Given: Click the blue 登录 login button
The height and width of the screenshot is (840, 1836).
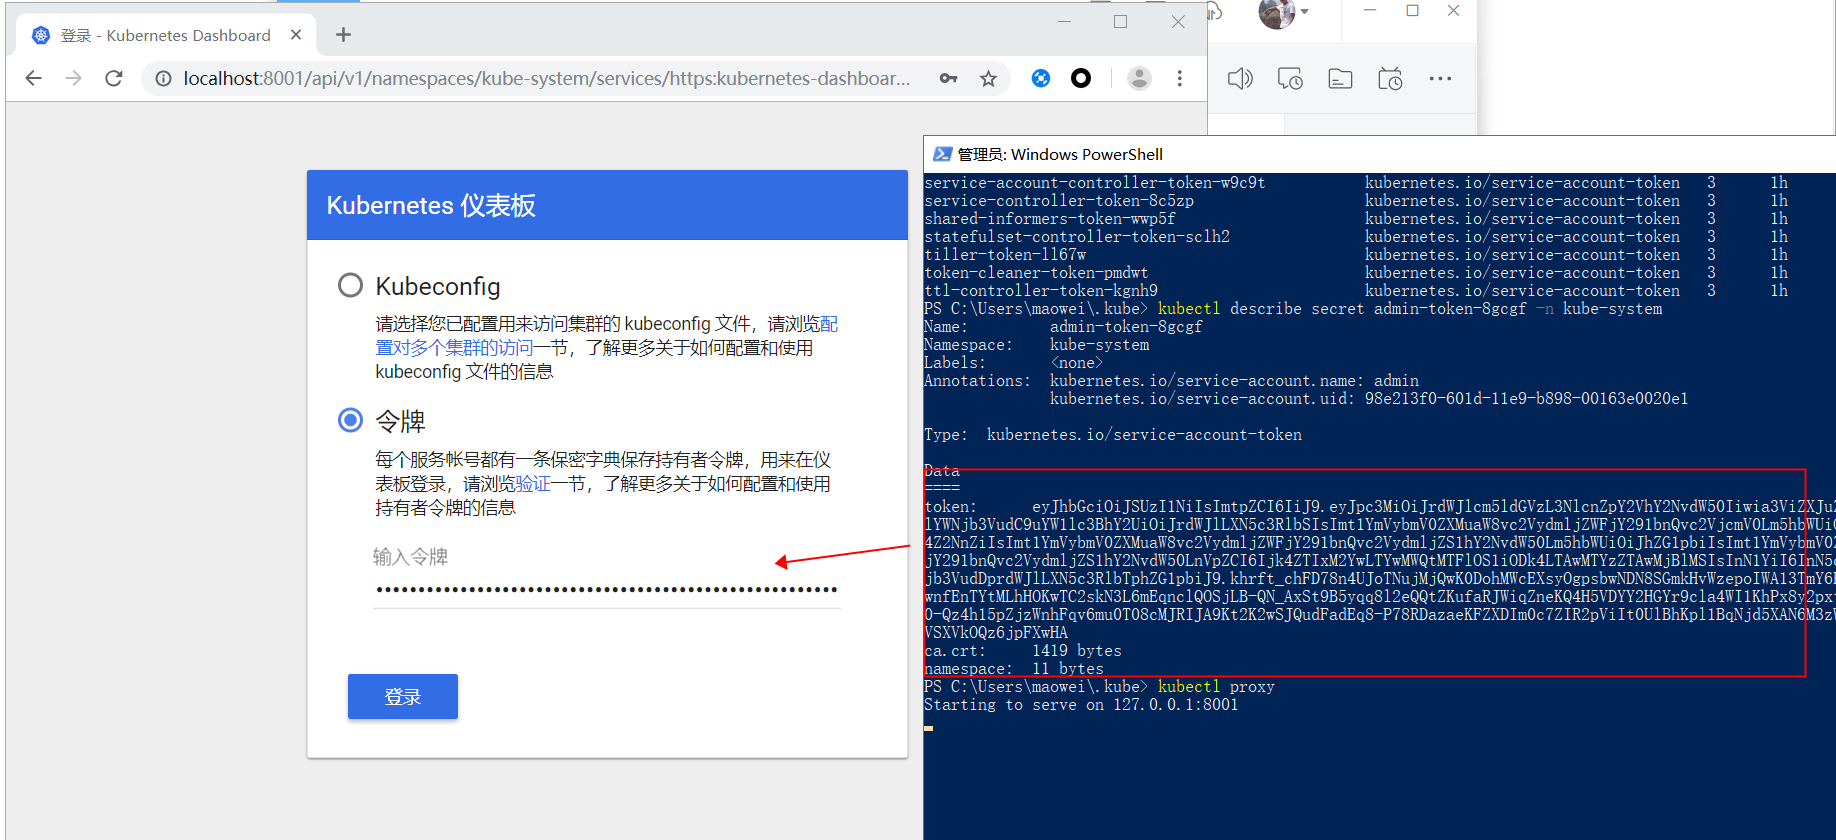Looking at the screenshot, I should (x=403, y=697).
